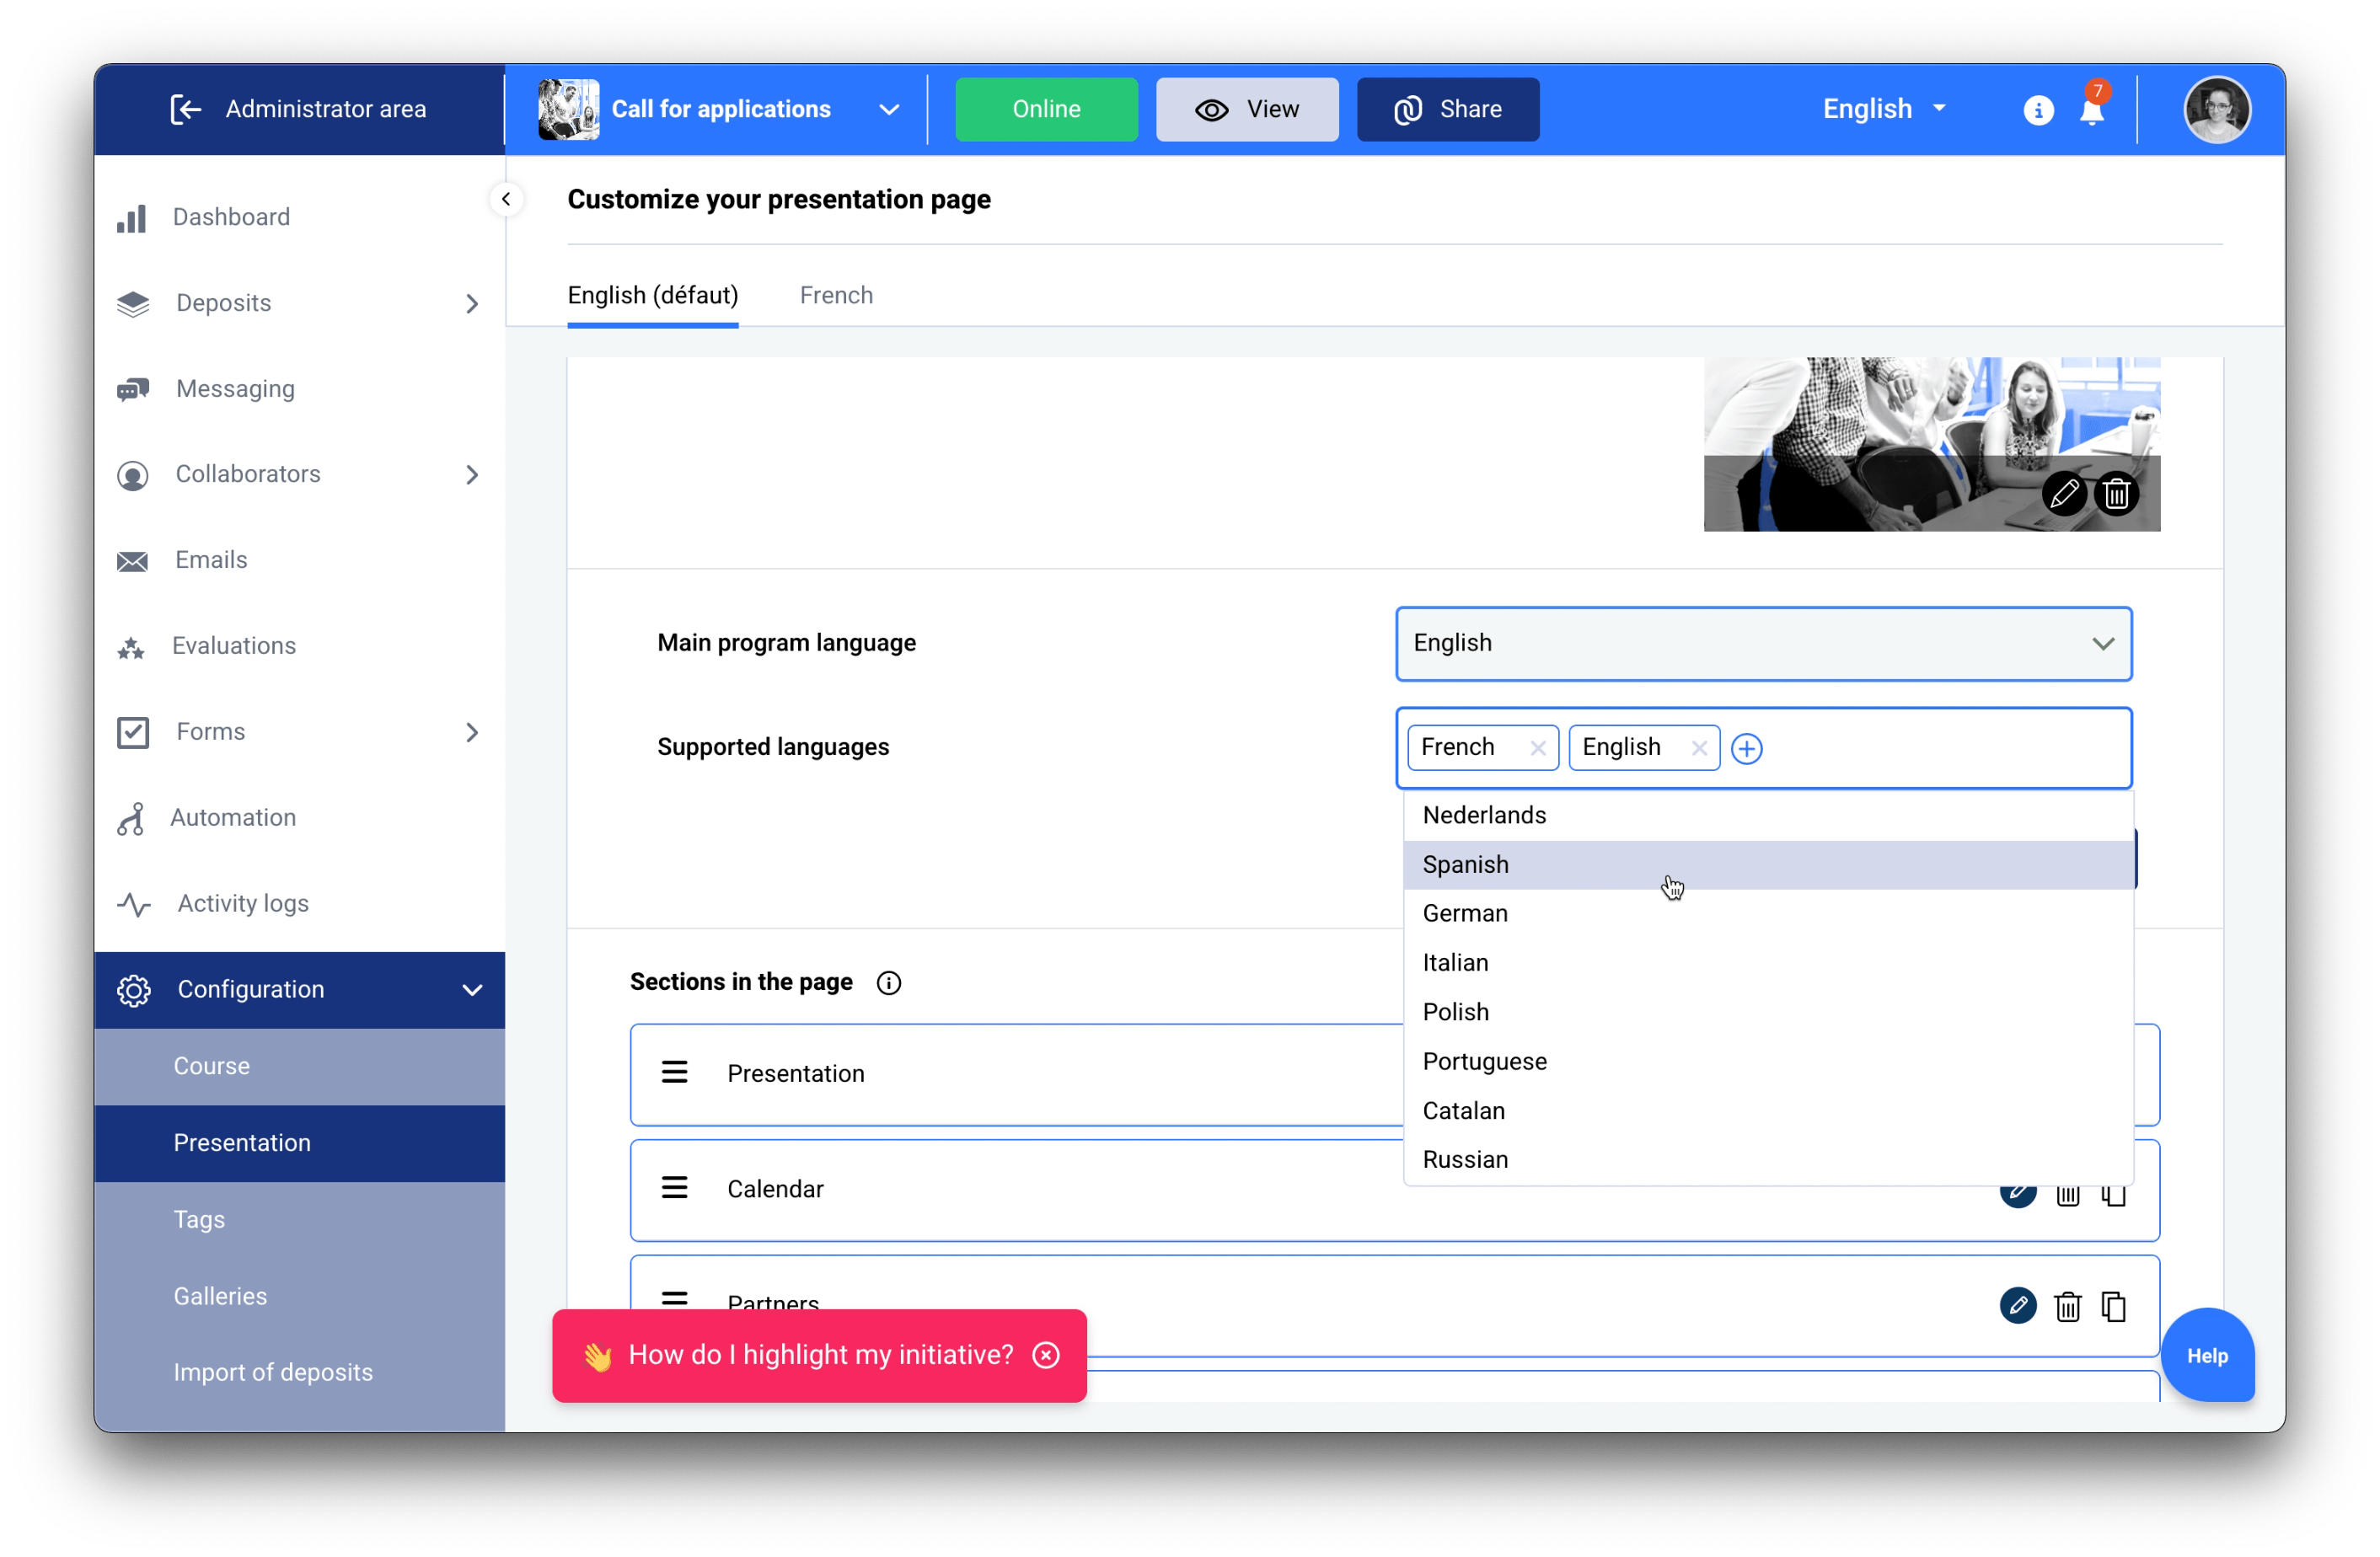Screen dimensions: 2380x1557
Task: Open the info icon in top bar
Action: coord(2038,110)
